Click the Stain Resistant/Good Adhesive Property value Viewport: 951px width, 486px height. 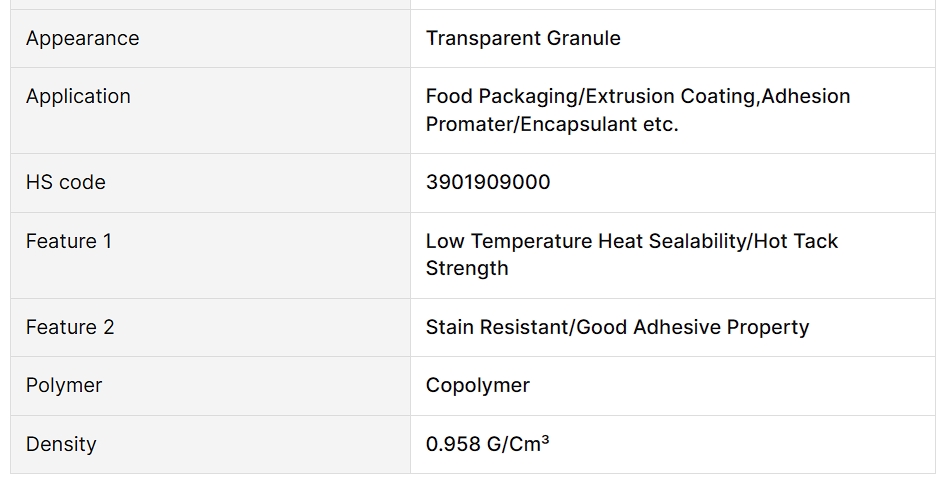pos(617,327)
